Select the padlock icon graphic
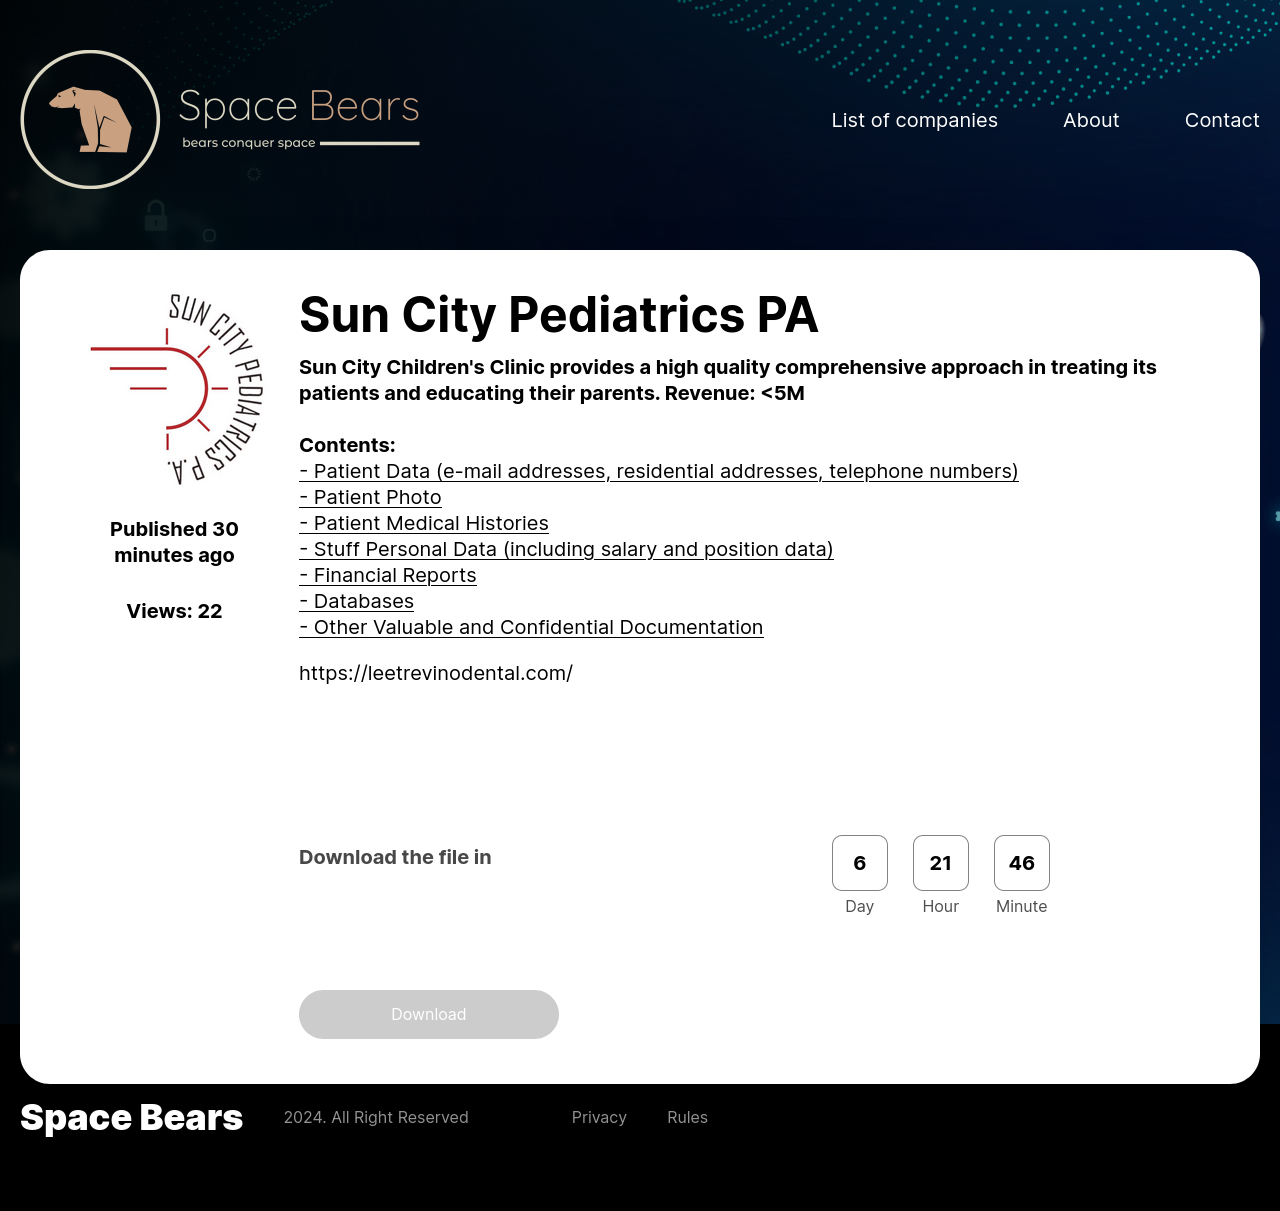The height and width of the screenshot is (1211, 1280). (155, 215)
